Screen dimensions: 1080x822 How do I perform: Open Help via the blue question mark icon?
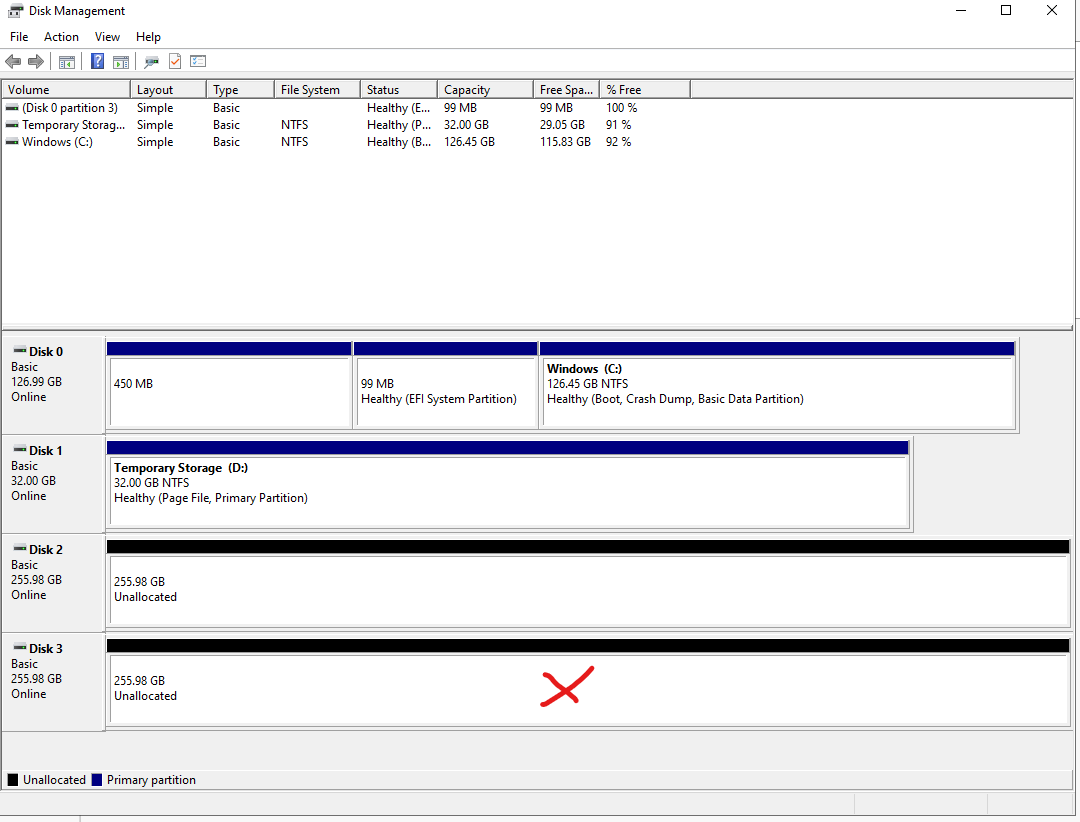tap(97, 61)
